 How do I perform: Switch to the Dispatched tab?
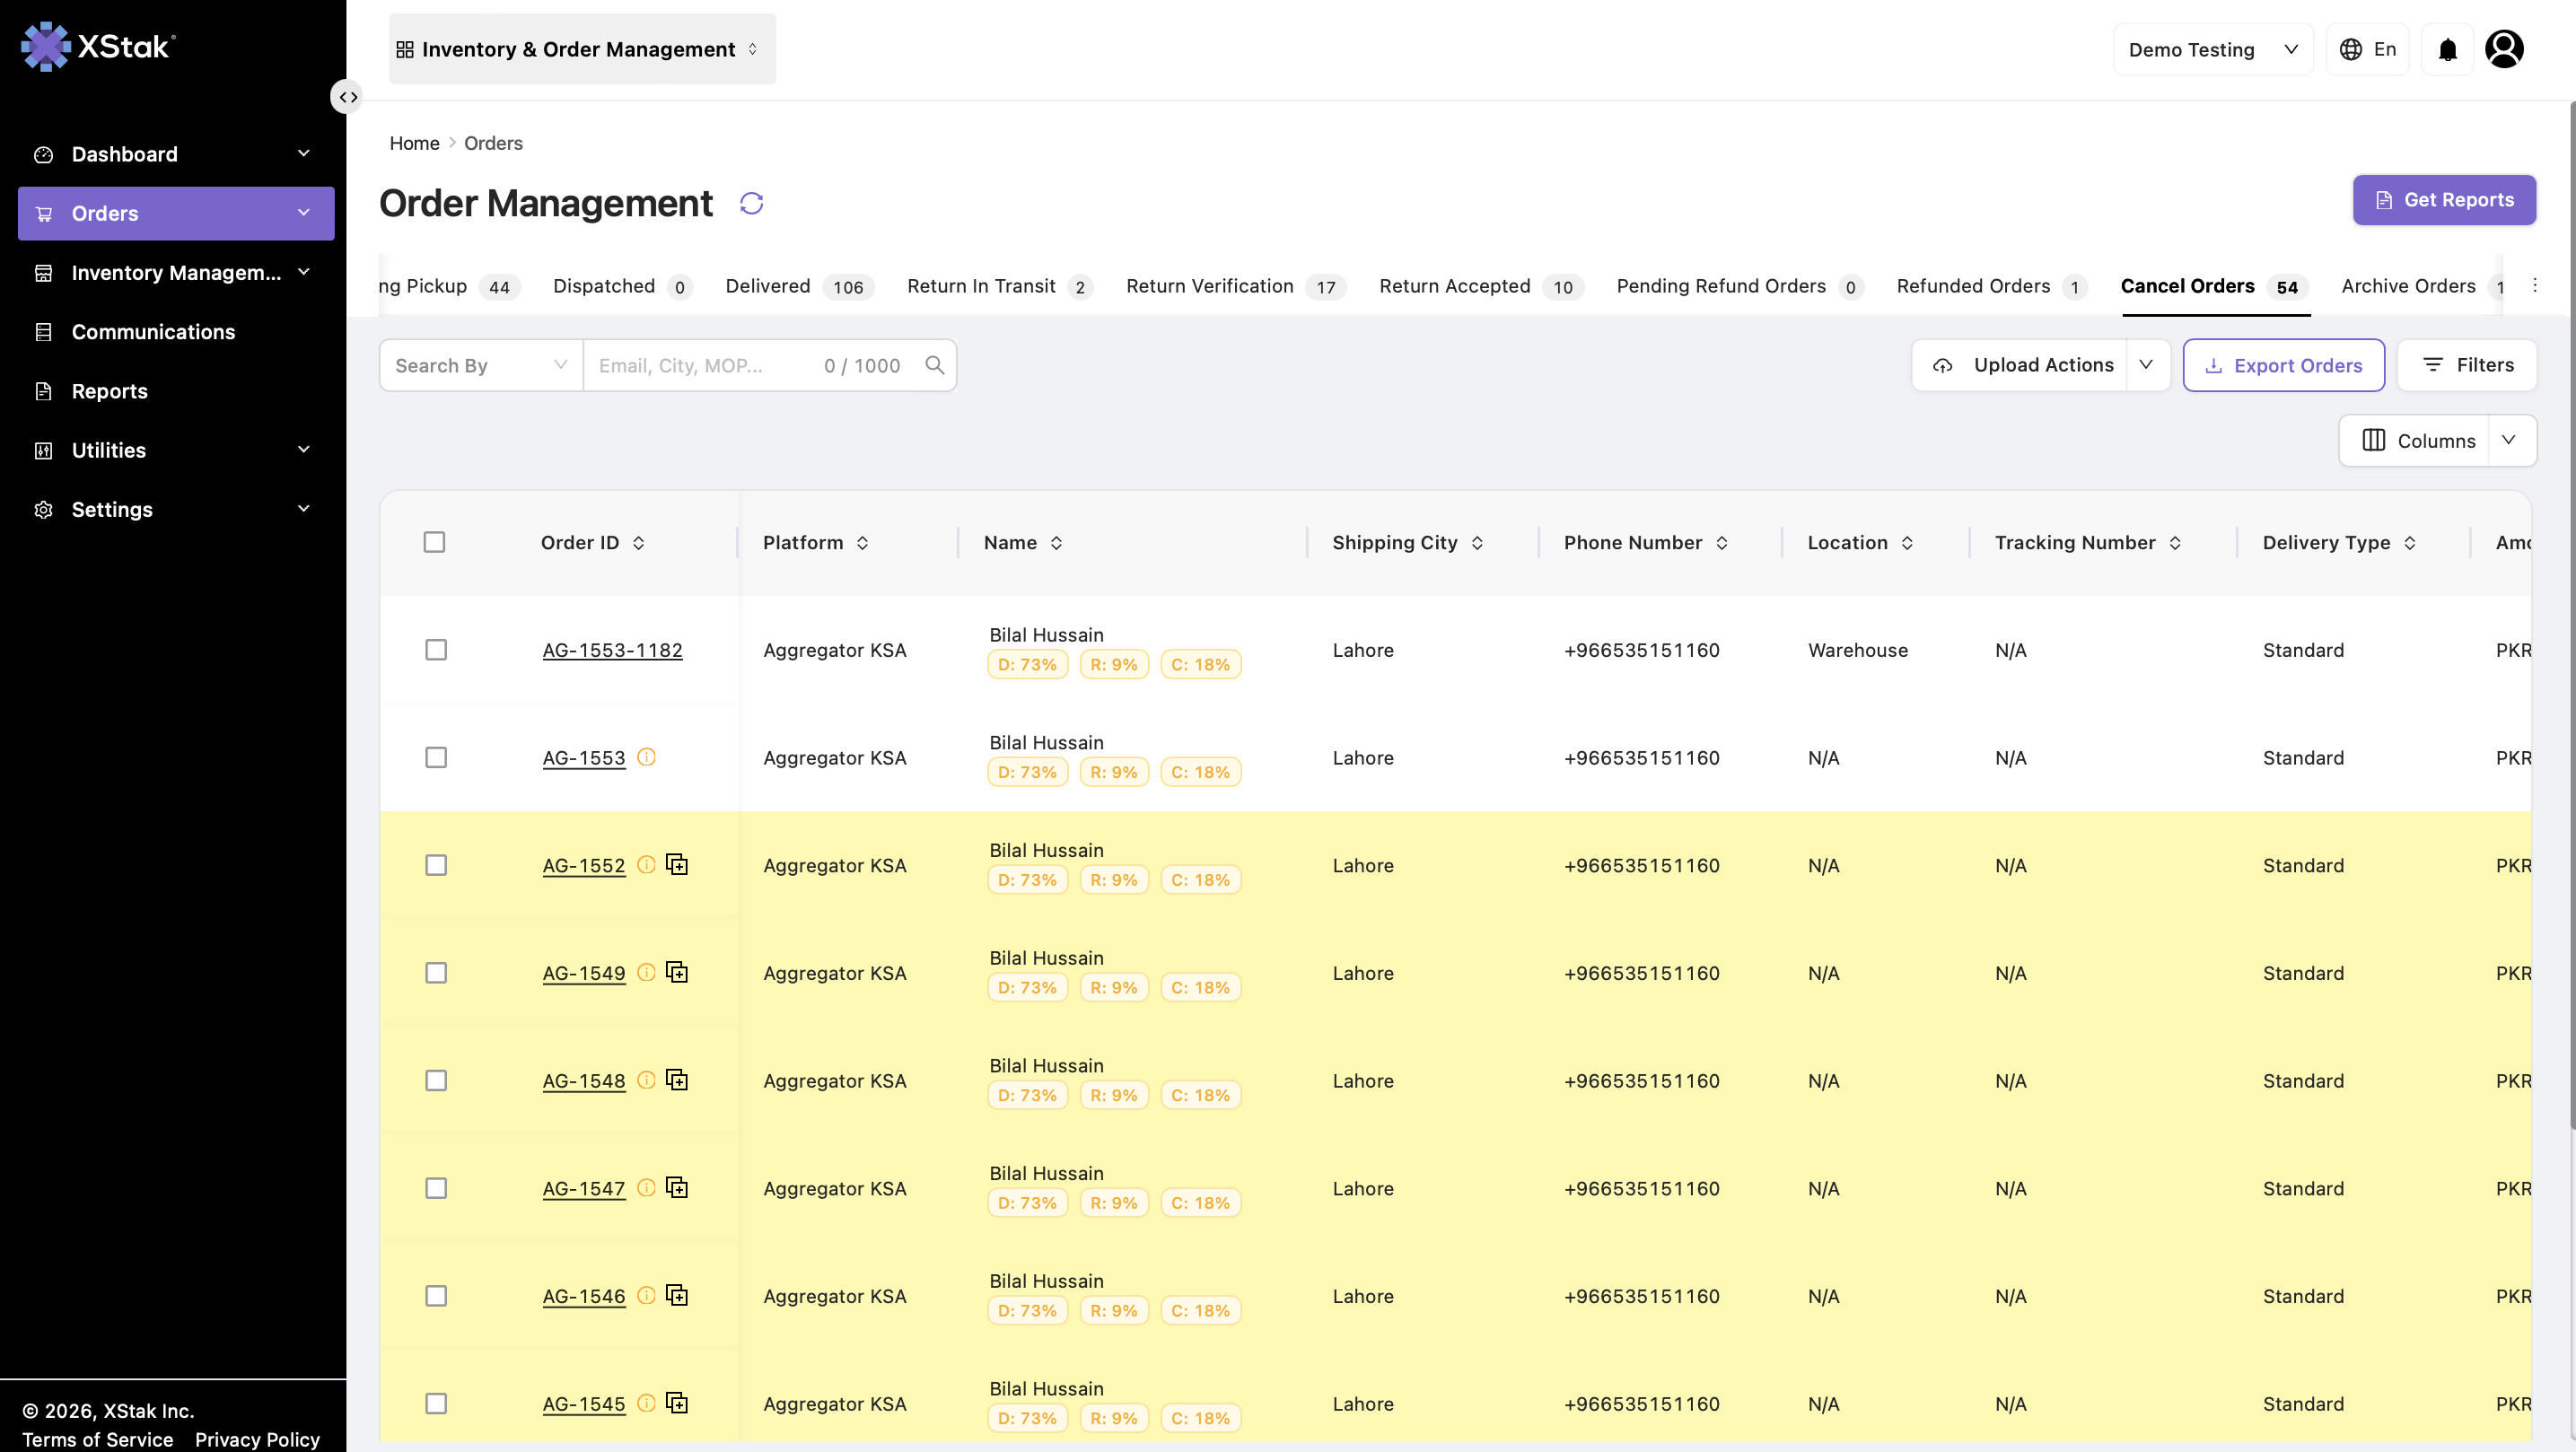point(622,286)
